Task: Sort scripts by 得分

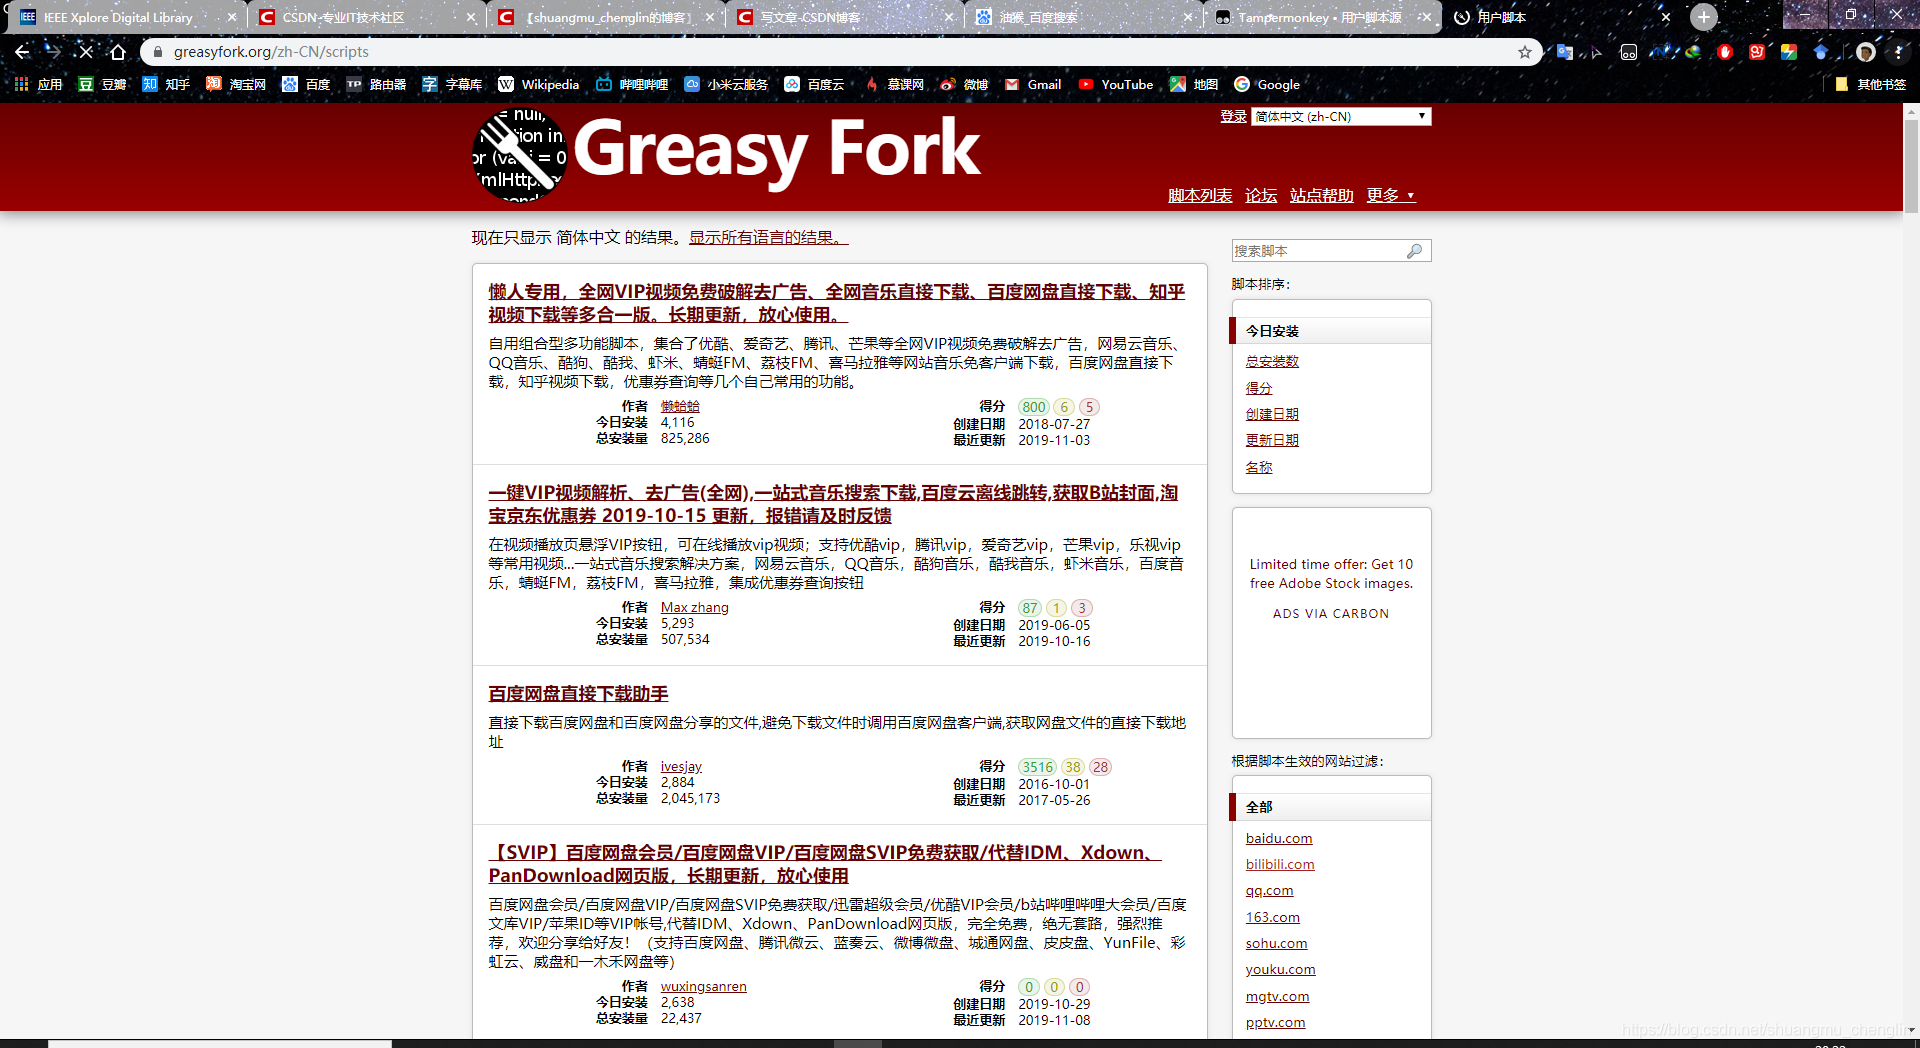Action: point(1259,388)
